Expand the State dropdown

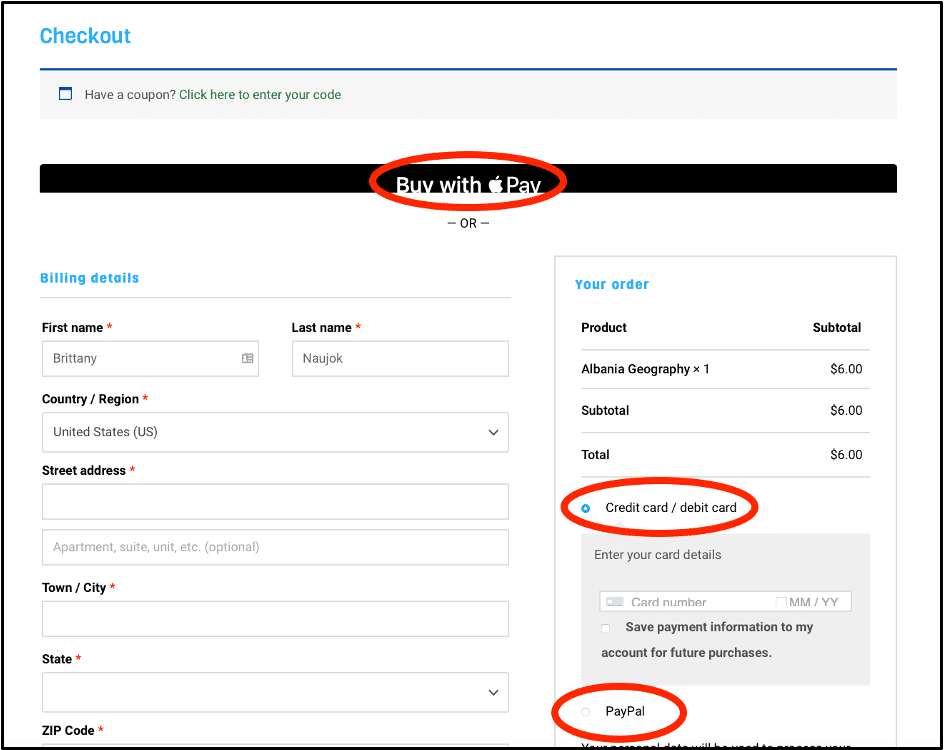pyautogui.click(x=275, y=692)
